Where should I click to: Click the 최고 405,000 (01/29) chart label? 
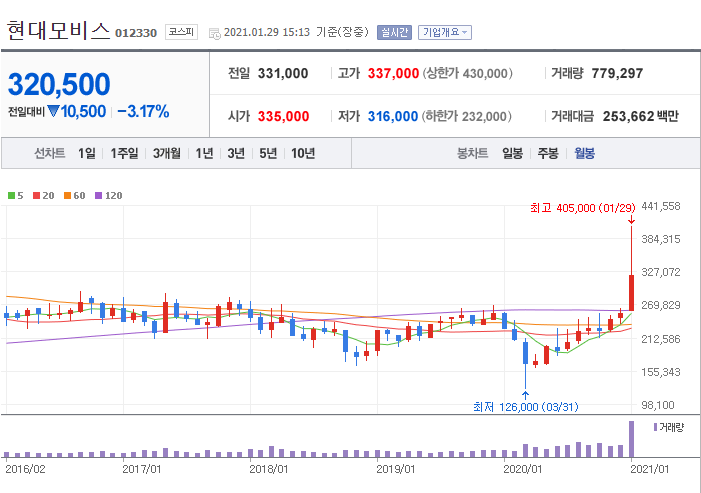coord(583,208)
